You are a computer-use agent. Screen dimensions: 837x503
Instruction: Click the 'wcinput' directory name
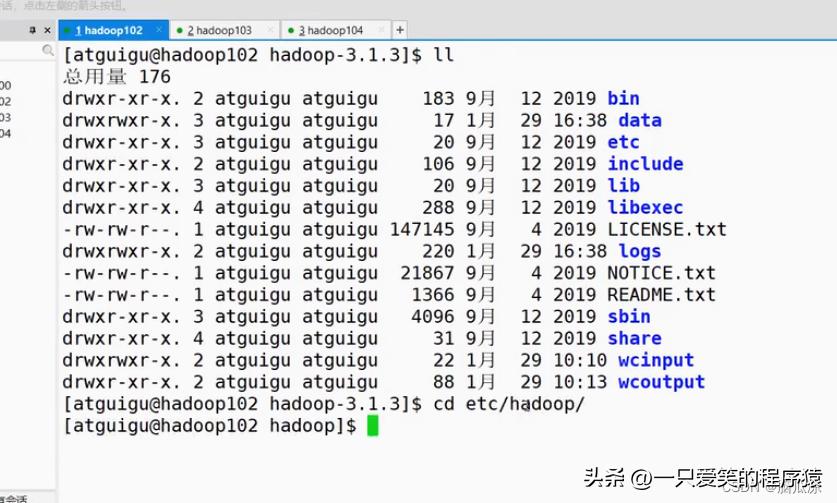656,360
